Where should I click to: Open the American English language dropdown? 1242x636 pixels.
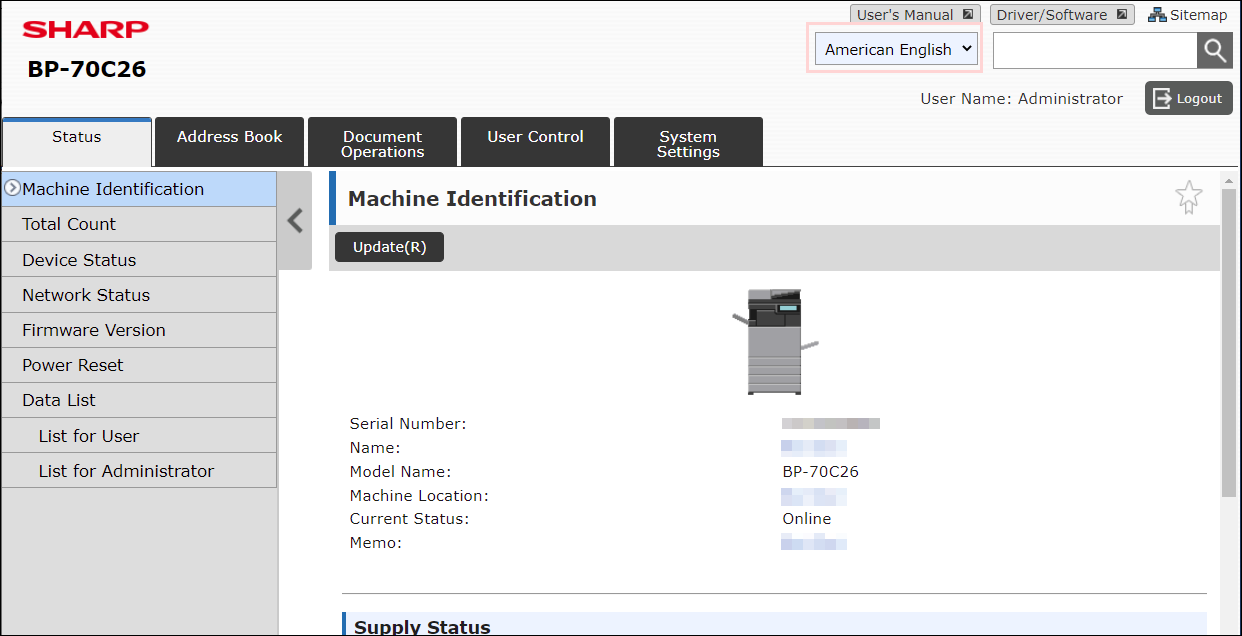click(896, 49)
